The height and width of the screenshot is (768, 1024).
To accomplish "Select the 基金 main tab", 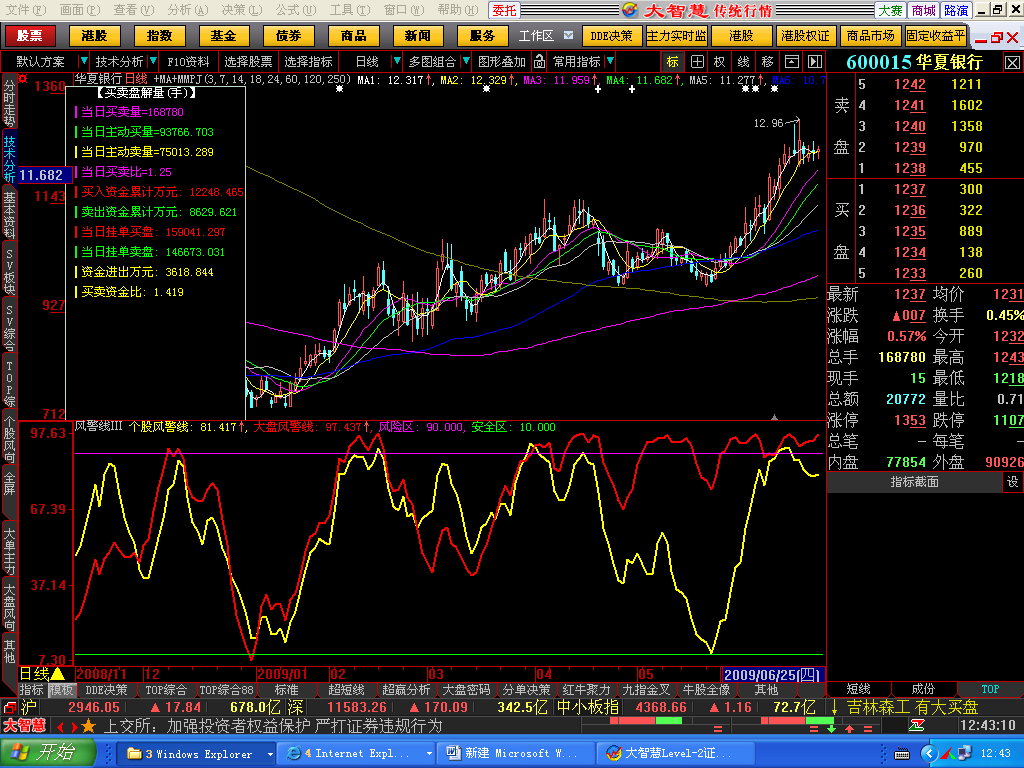I will (223, 35).
